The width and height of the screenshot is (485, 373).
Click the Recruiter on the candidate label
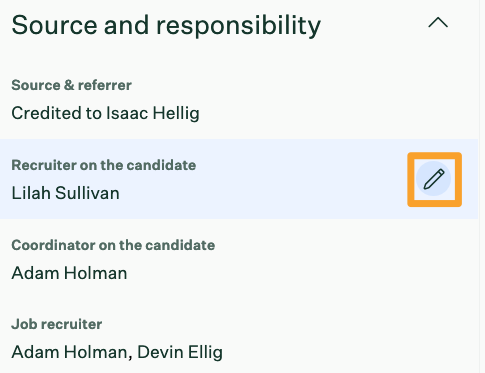tap(104, 165)
